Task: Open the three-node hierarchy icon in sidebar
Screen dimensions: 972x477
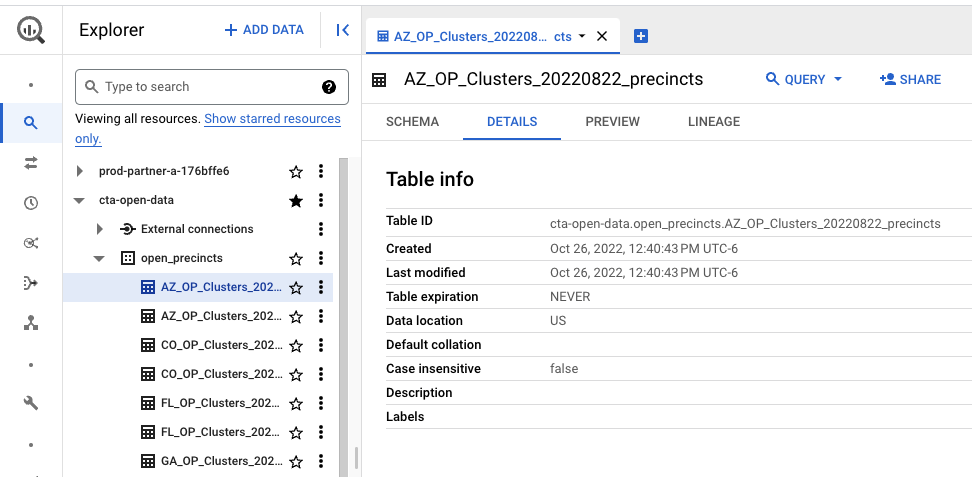Action: click(x=31, y=323)
